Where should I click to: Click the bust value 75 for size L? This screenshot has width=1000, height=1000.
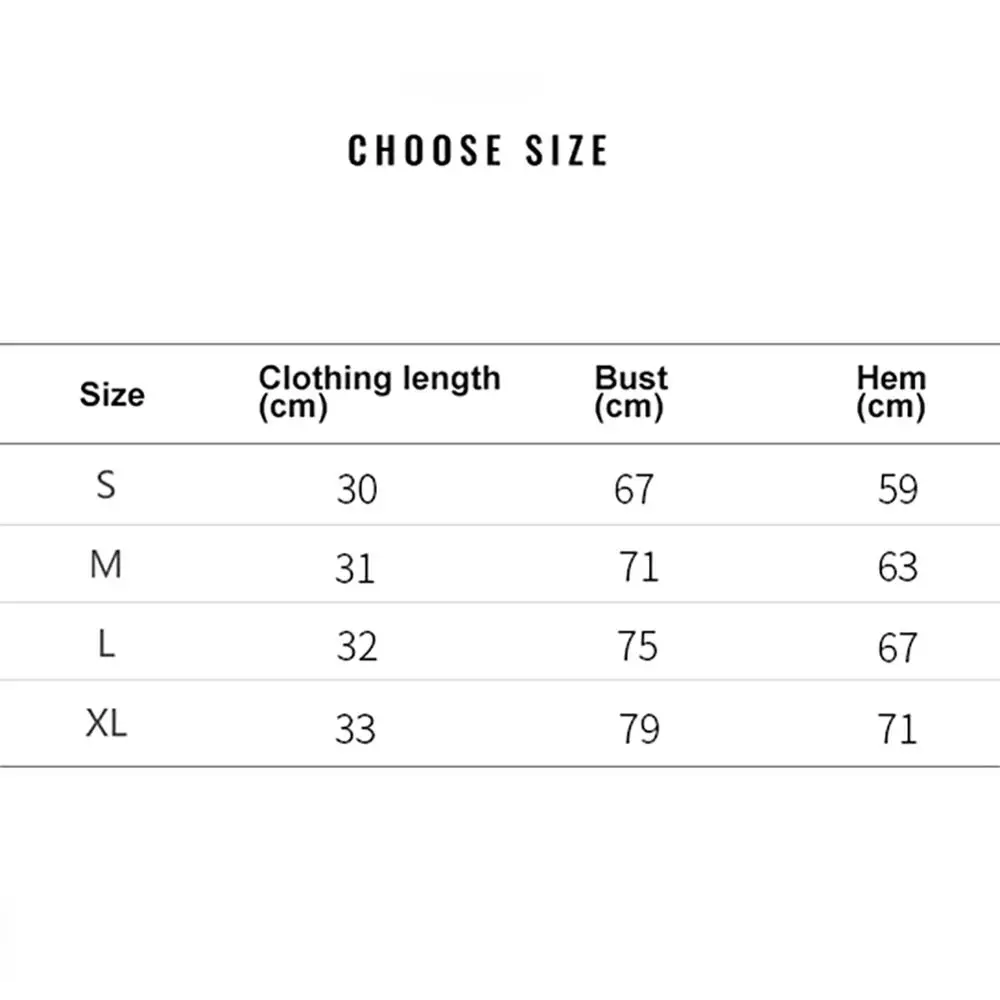tap(637, 647)
